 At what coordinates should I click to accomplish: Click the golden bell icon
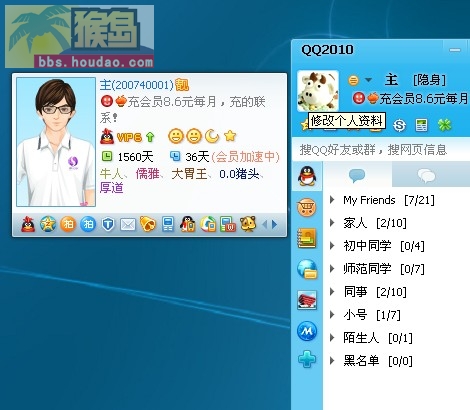pyautogui.click(x=148, y=224)
